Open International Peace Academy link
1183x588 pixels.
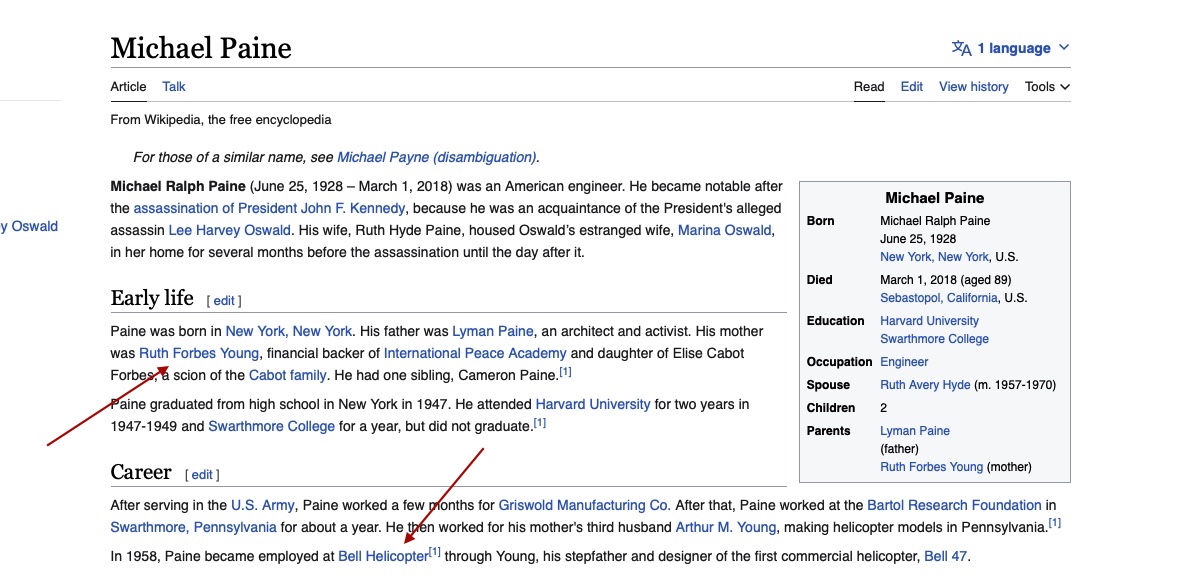click(x=475, y=353)
